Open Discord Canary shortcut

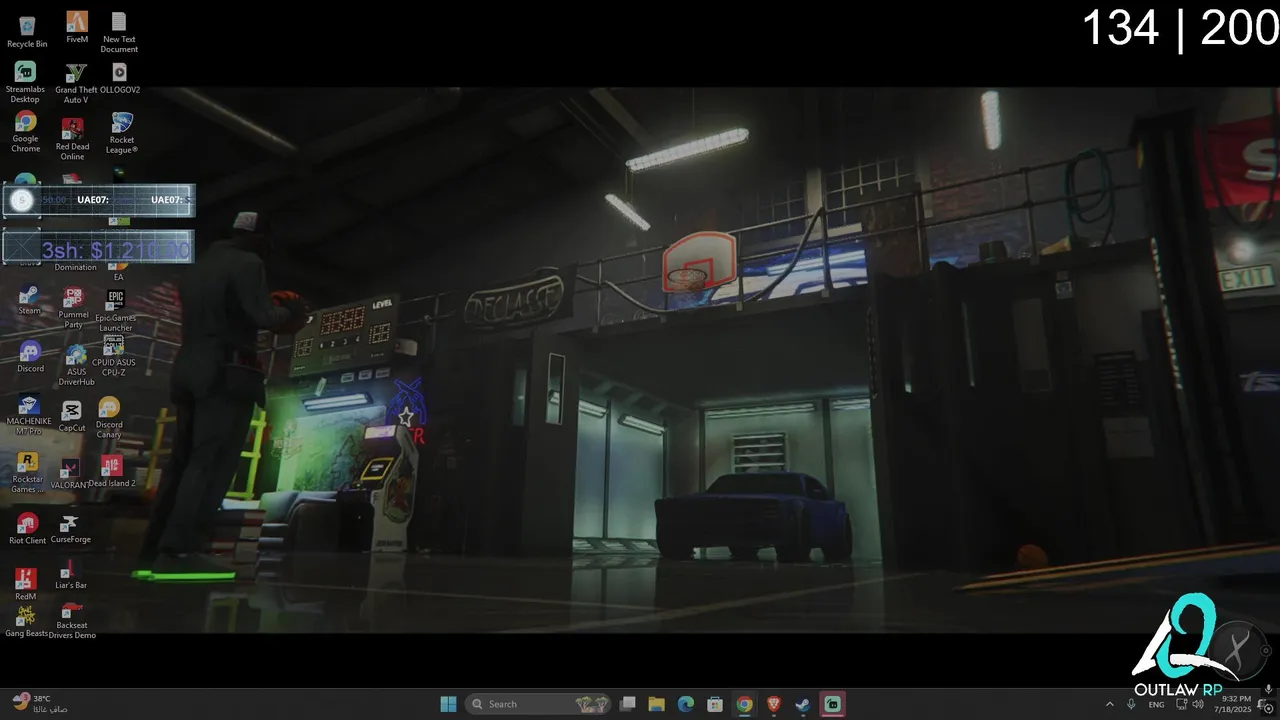(x=109, y=417)
